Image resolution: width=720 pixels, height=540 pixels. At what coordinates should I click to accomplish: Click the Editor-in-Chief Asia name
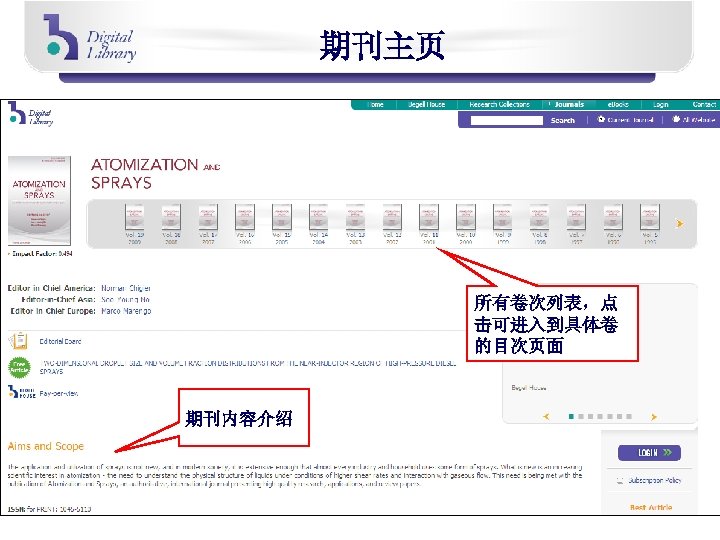click(x=125, y=299)
